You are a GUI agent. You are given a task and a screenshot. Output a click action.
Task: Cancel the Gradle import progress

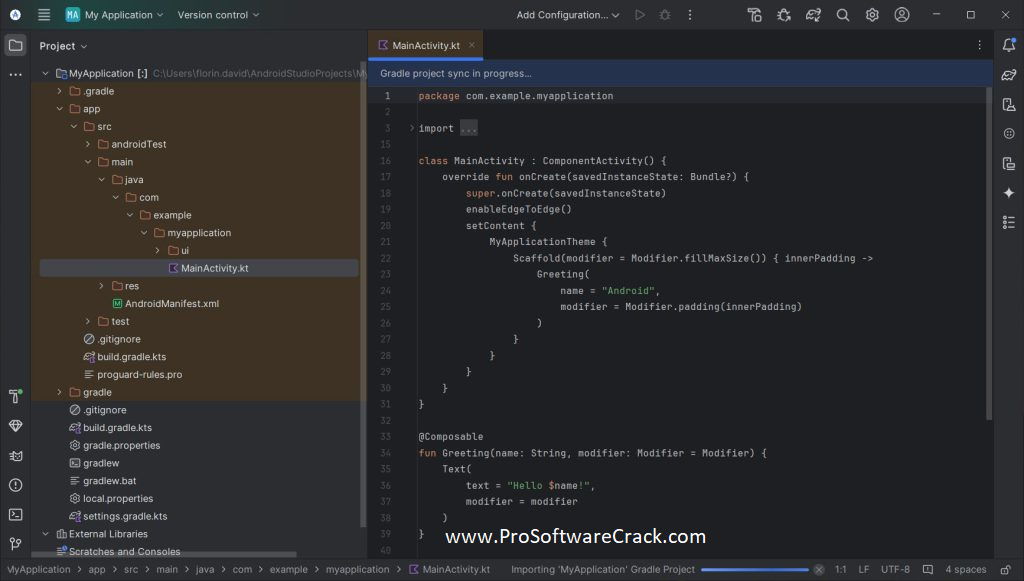point(818,569)
